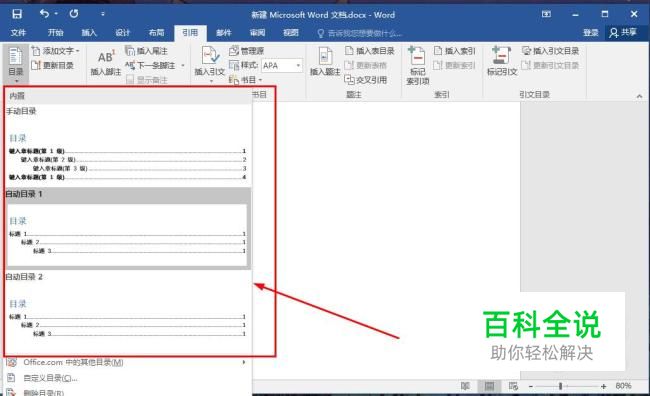Click the 插入引文目录 button

pos(551,51)
